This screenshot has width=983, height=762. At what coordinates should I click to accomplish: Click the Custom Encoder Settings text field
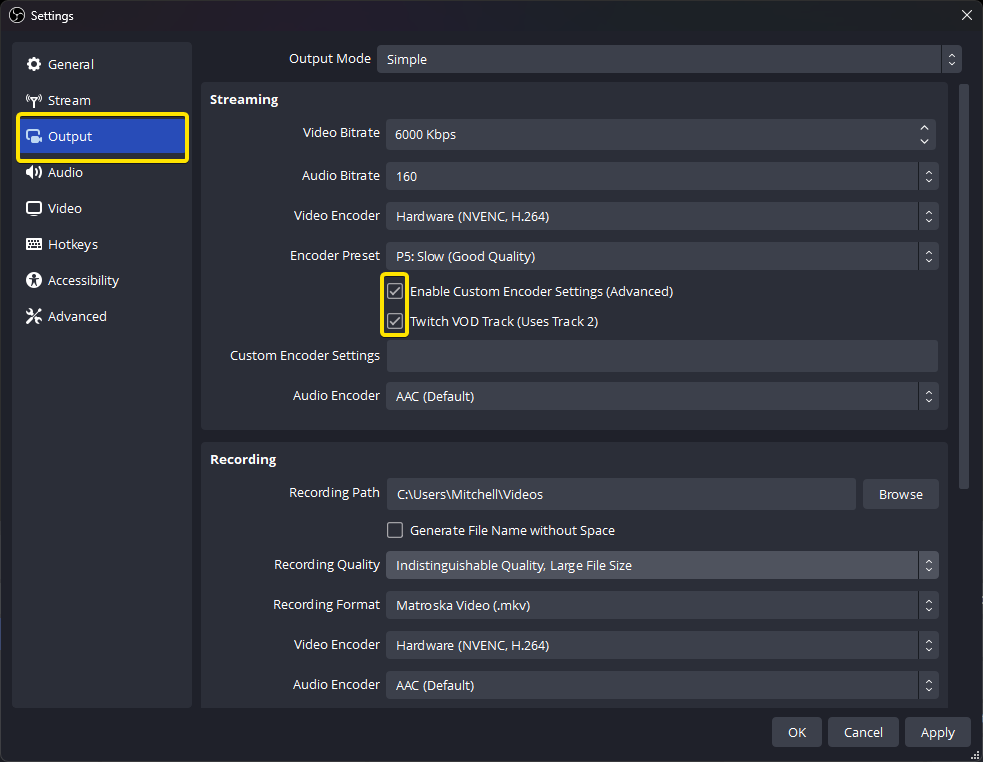[661, 356]
